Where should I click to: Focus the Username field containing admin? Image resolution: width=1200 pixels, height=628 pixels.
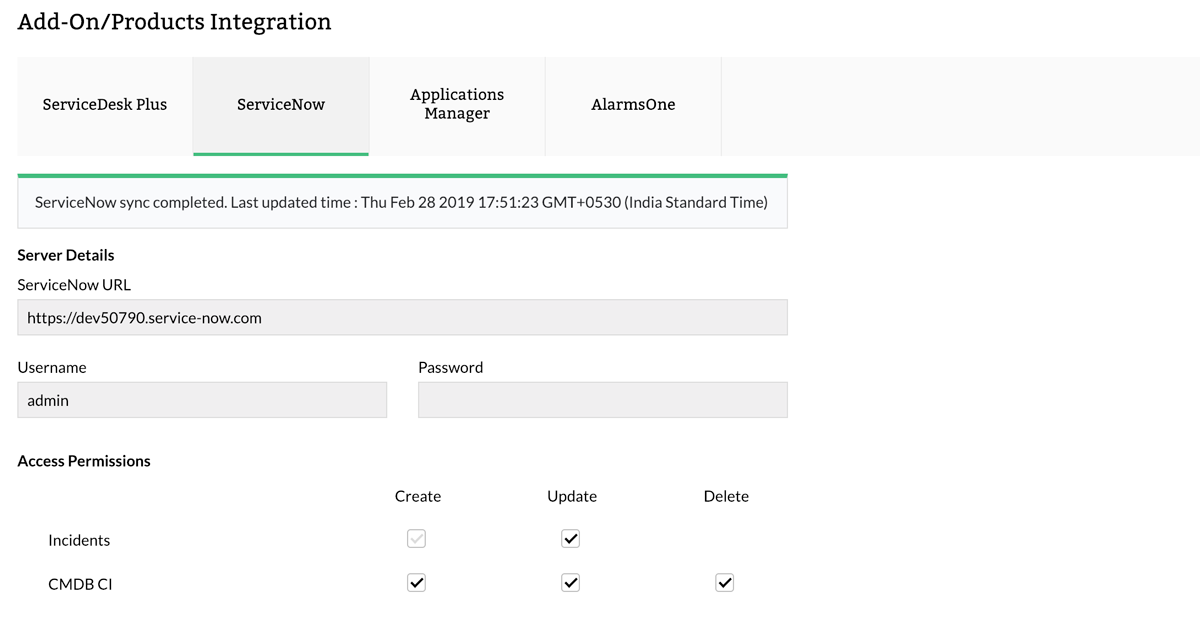pos(202,400)
